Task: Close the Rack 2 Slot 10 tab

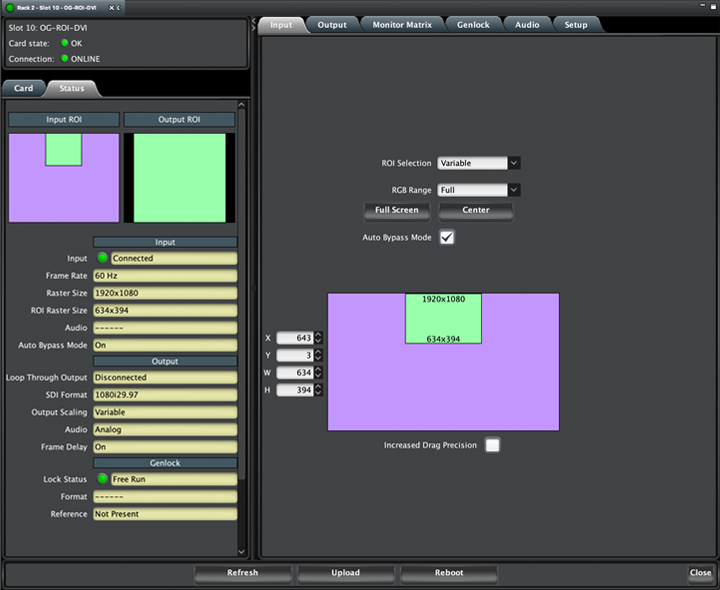Action: tap(109, 8)
